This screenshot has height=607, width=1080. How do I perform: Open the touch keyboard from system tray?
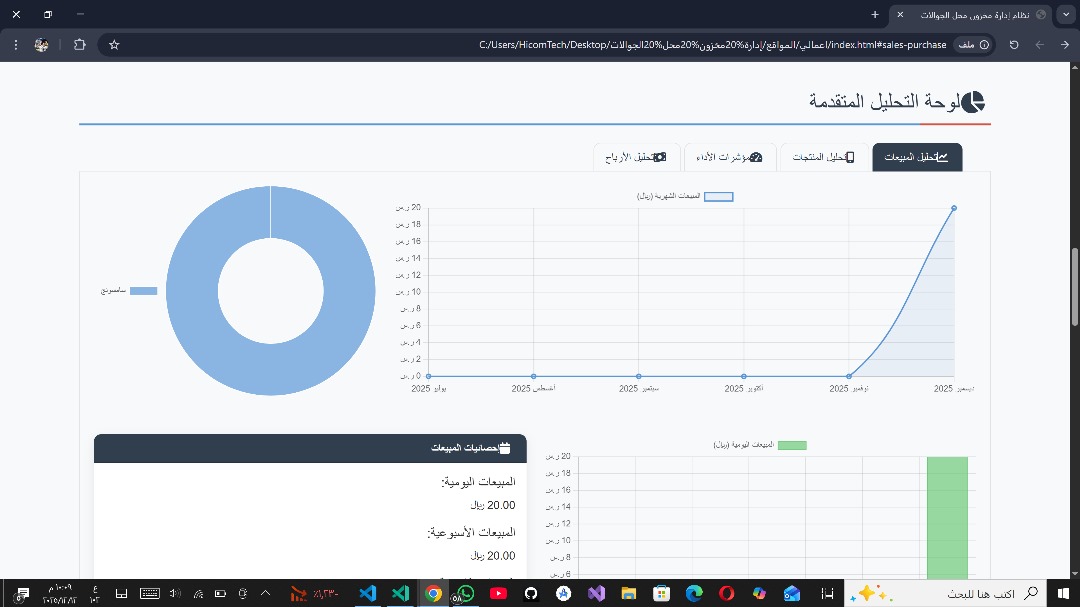point(149,593)
